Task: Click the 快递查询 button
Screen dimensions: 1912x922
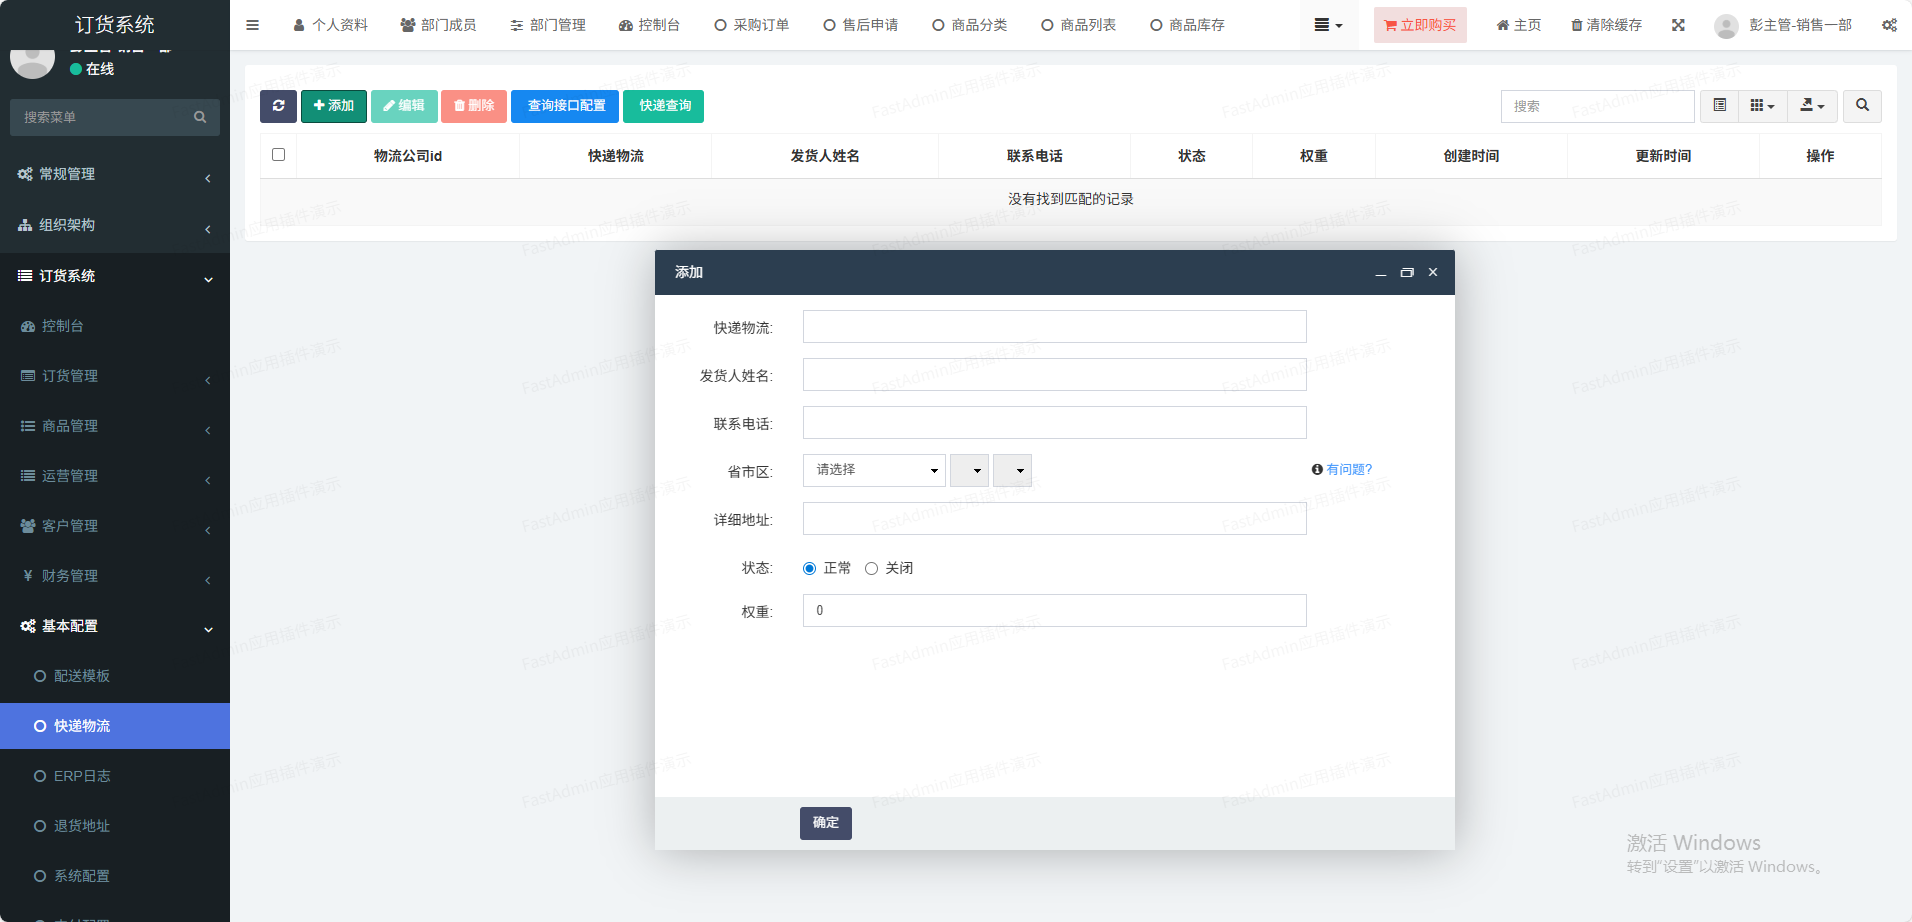Action: (x=663, y=106)
